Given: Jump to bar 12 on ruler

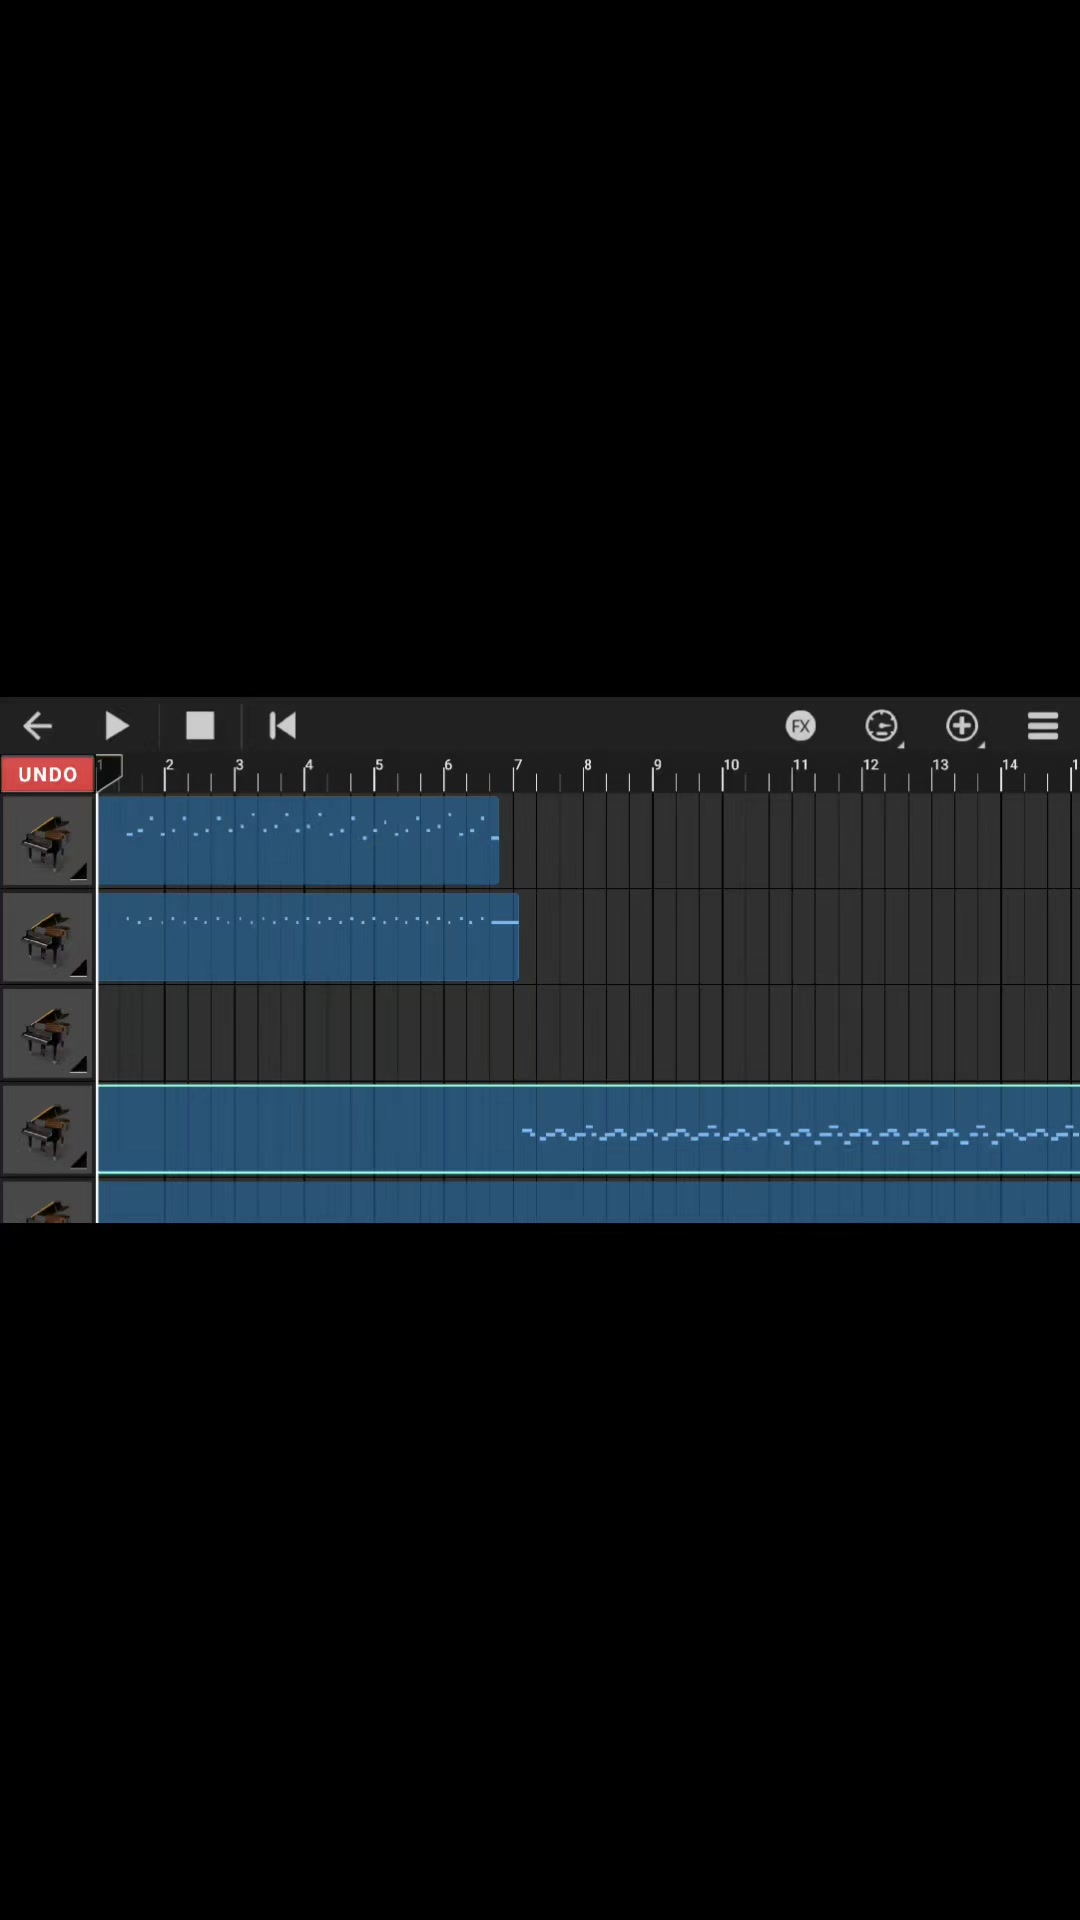Looking at the screenshot, I should pyautogui.click(x=871, y=765).
